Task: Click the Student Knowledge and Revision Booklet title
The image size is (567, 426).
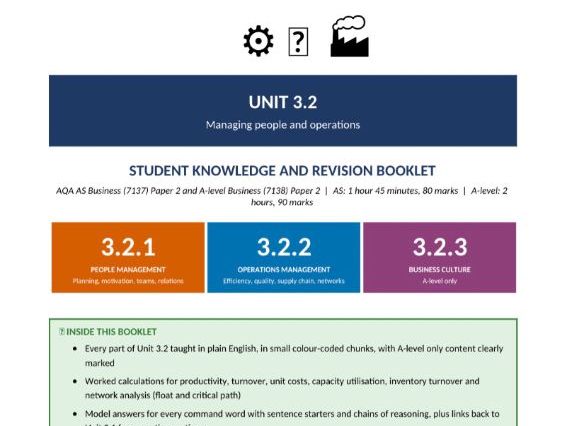Action: click(282, 171)
